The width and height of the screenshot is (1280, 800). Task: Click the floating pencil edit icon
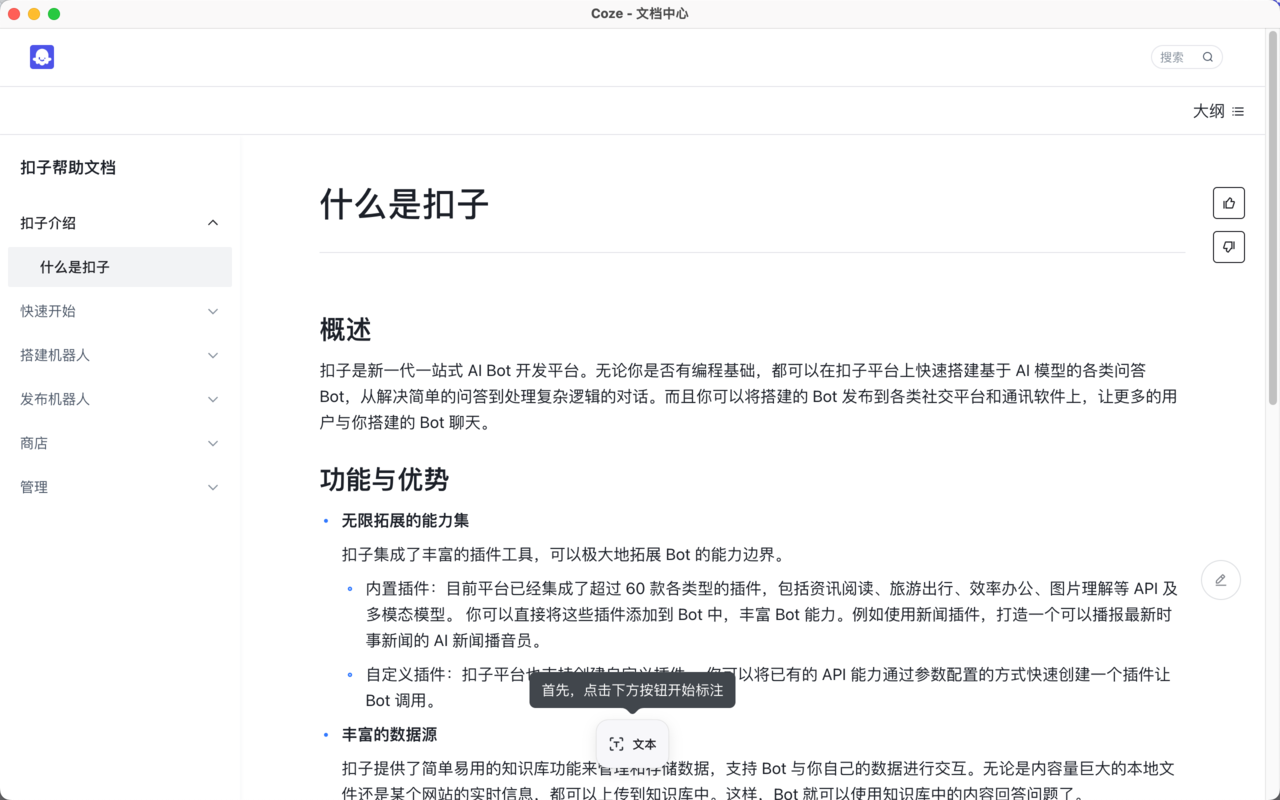tap(1220, 580)
